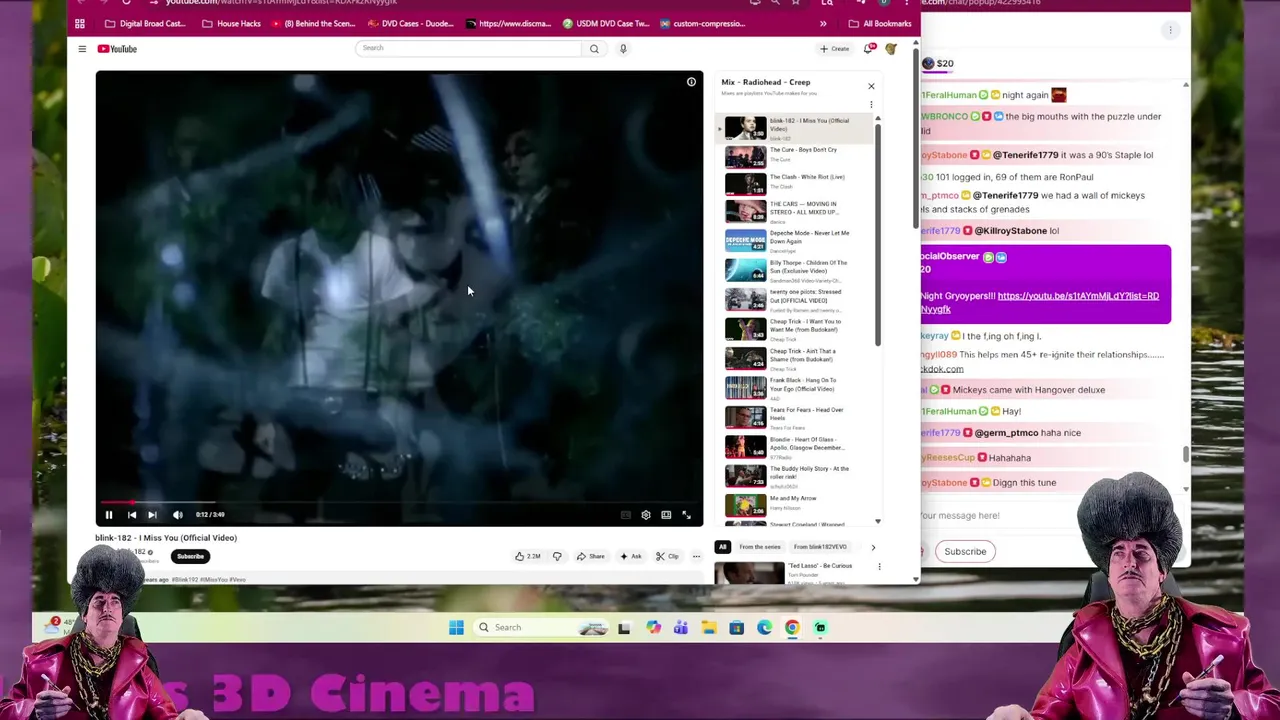Viewport: 1280px width, 720px height.
Task: Close the Mix - Radiohead - Creep playlist panel
Action: click(x=871, y=86)
